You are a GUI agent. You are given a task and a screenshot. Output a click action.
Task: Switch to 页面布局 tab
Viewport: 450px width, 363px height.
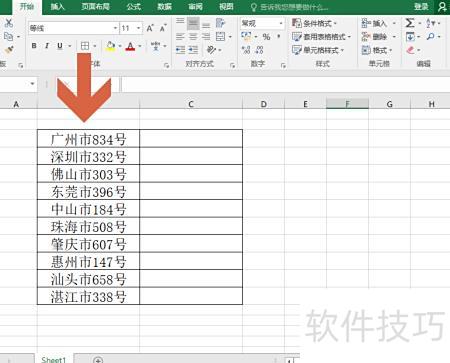tap(96, 7)
